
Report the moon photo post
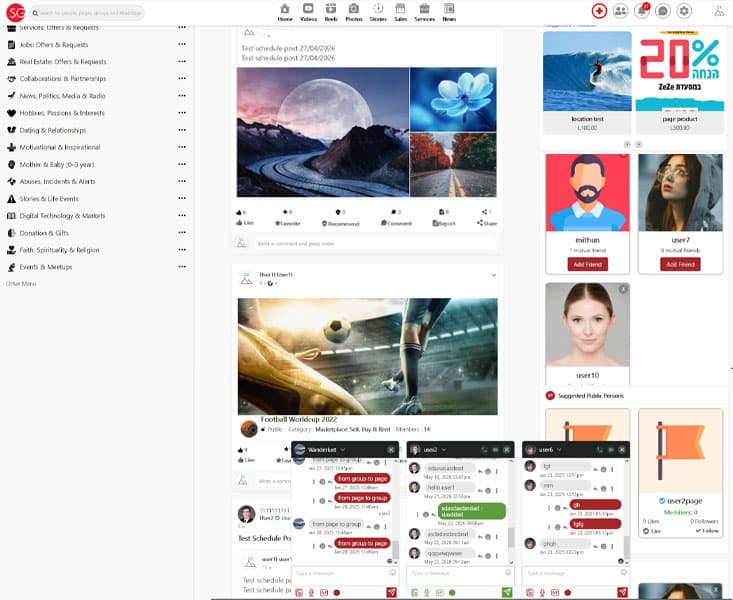point(444,224)
